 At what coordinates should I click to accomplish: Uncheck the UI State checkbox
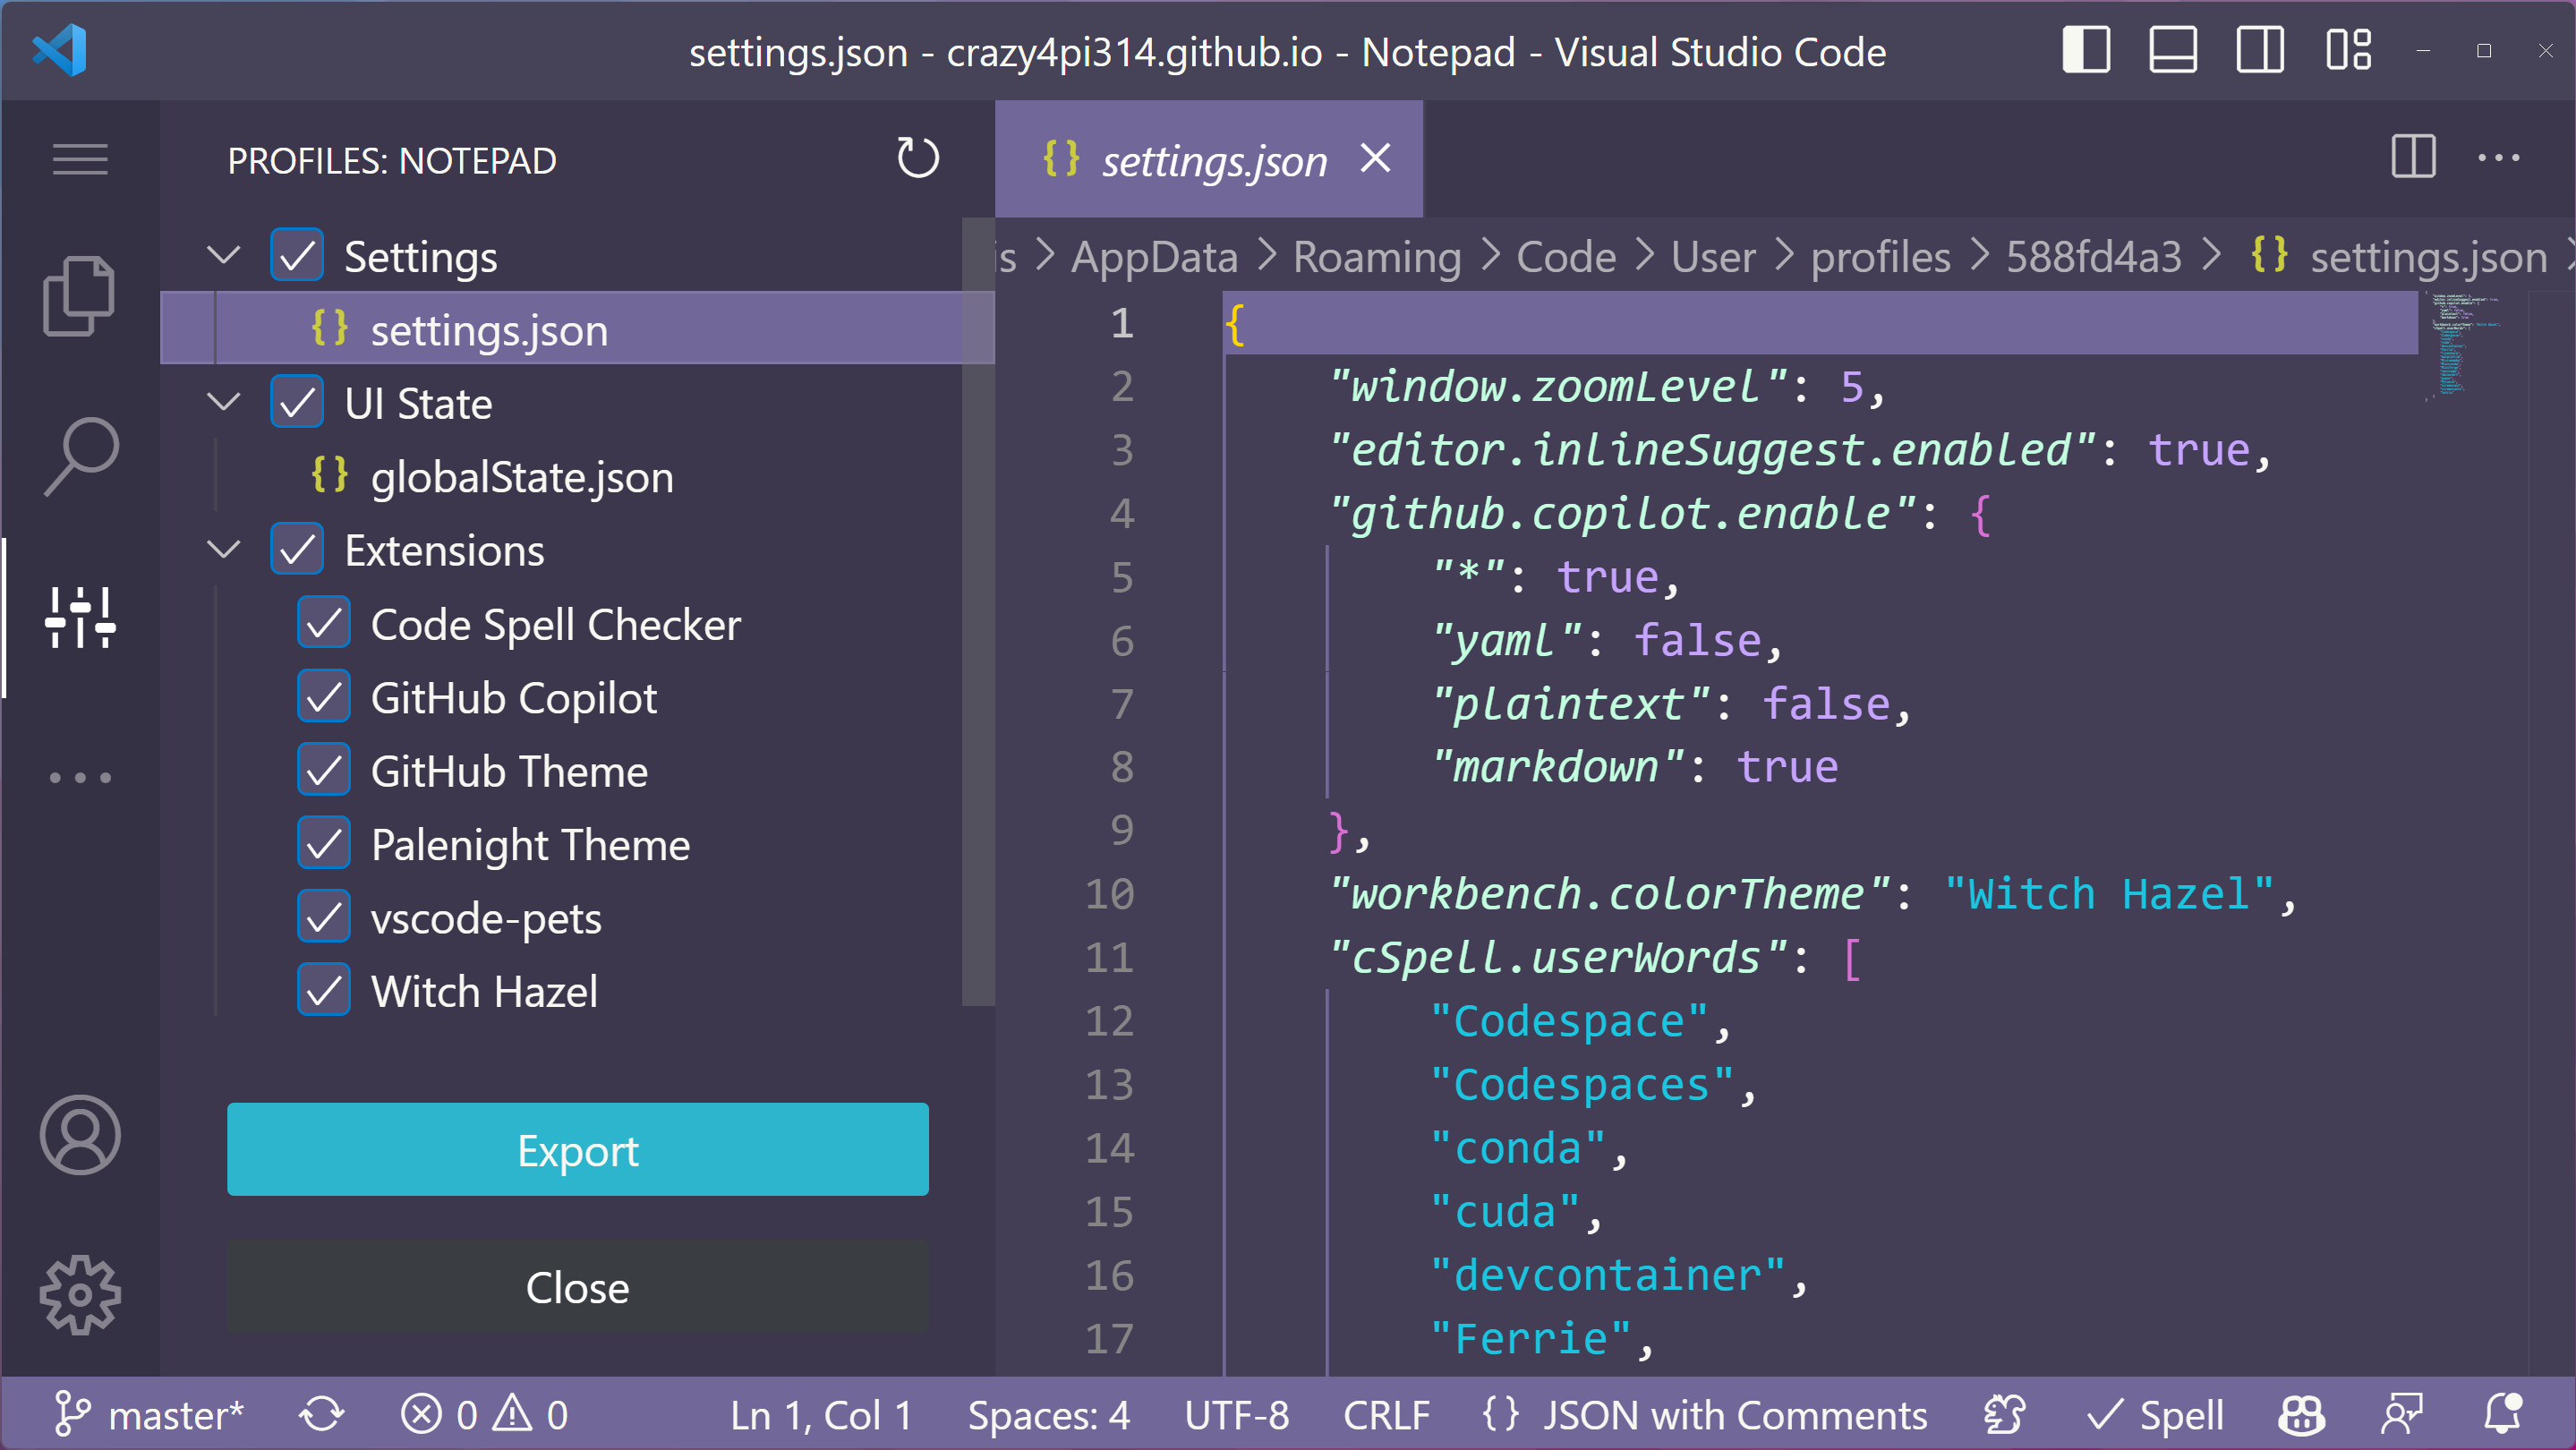click(x=297, y=403)
